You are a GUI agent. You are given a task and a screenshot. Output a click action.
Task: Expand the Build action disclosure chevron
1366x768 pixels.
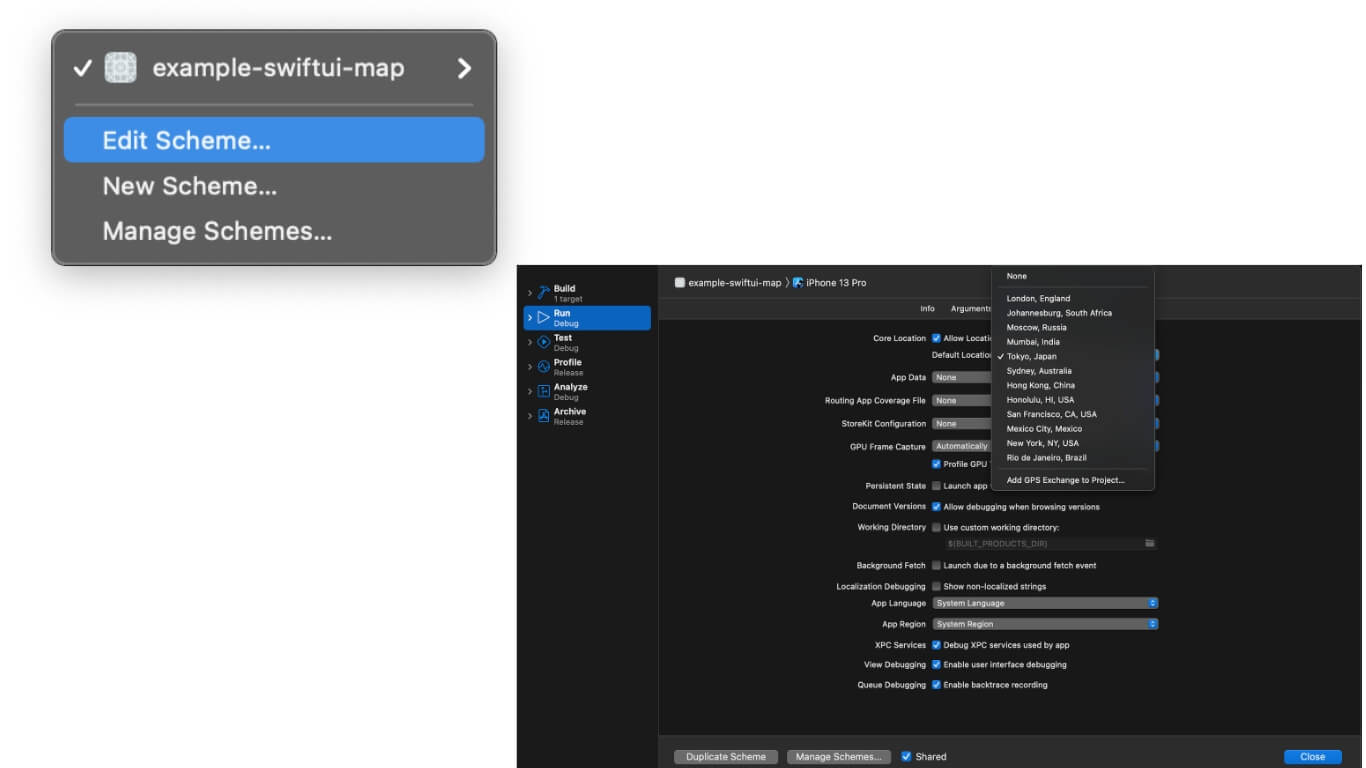tap(530, 293)
